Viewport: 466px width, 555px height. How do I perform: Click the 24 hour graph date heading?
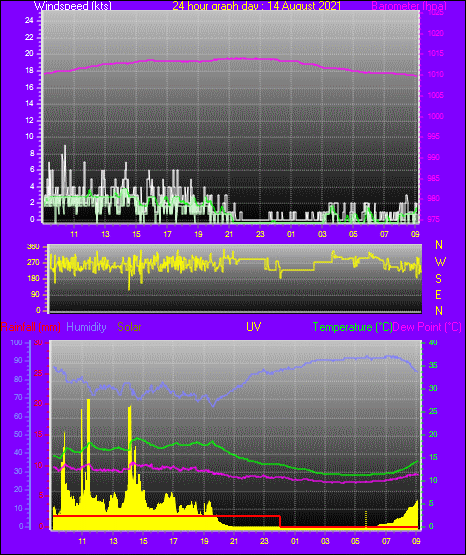[257, 6]
